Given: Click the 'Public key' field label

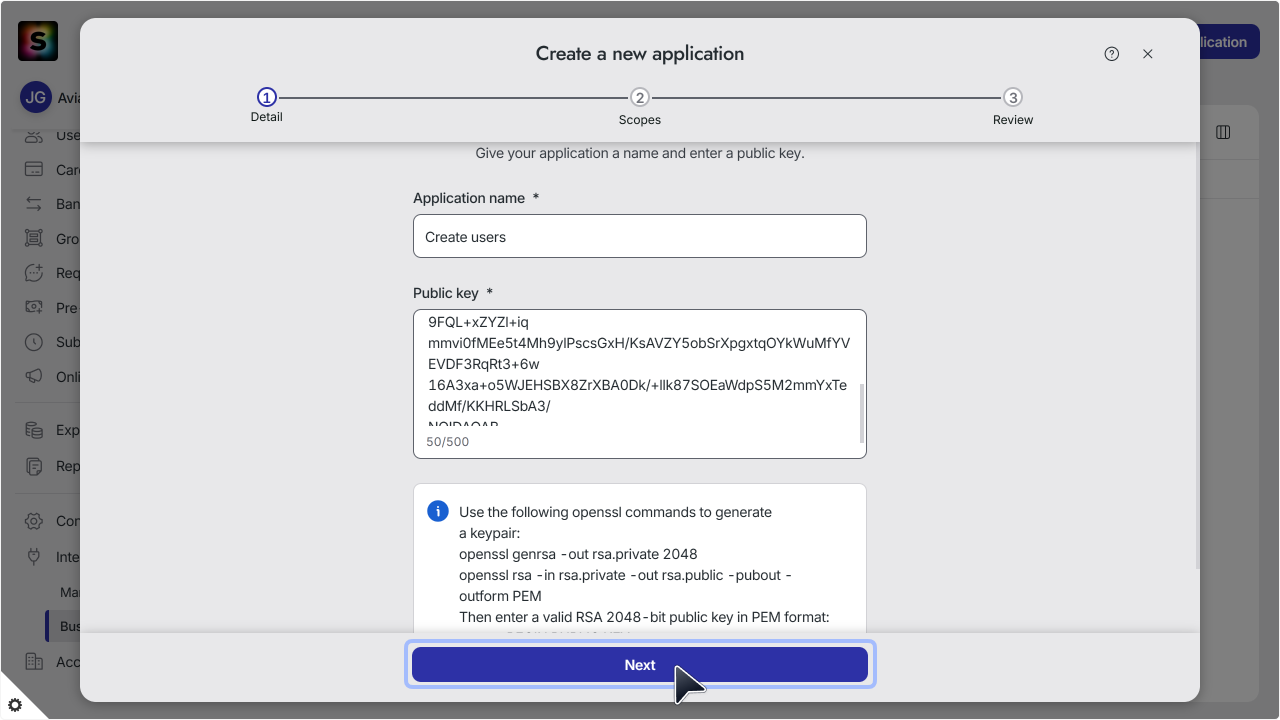Looking at the screenshot, I should point(446,293).
